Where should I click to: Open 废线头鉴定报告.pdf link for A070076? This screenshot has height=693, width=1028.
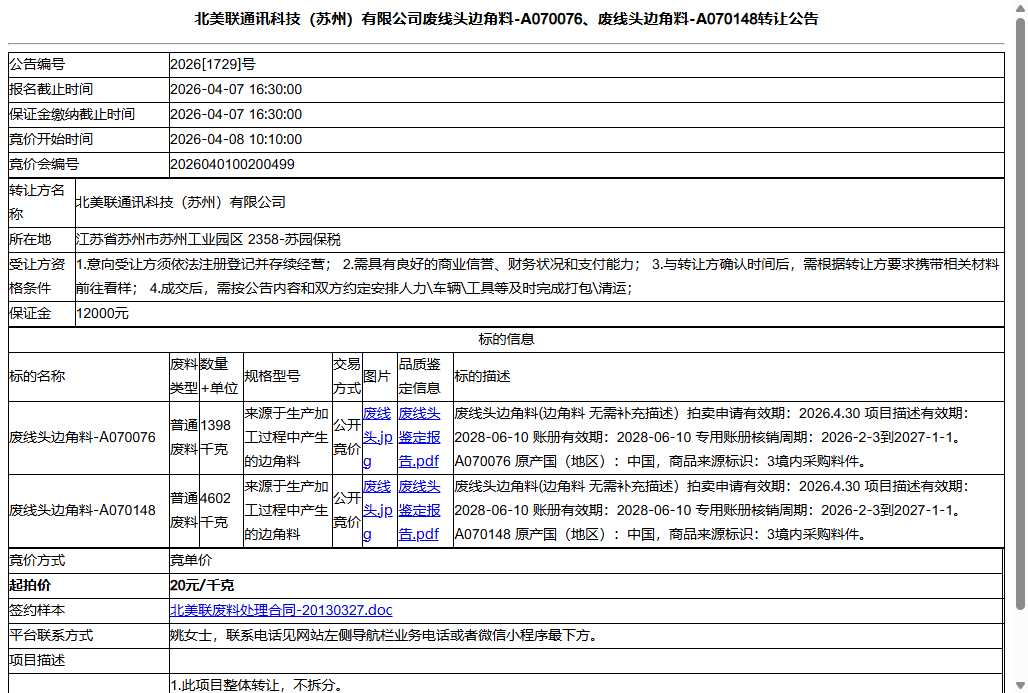(x=419, y=437)
